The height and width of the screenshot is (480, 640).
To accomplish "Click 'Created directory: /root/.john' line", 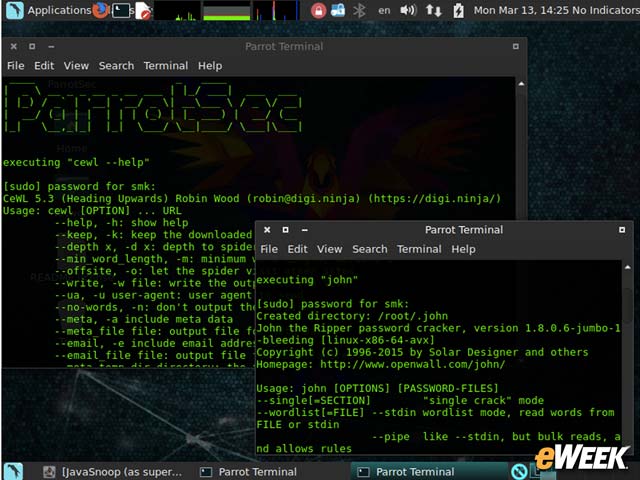I will [352, 316].
